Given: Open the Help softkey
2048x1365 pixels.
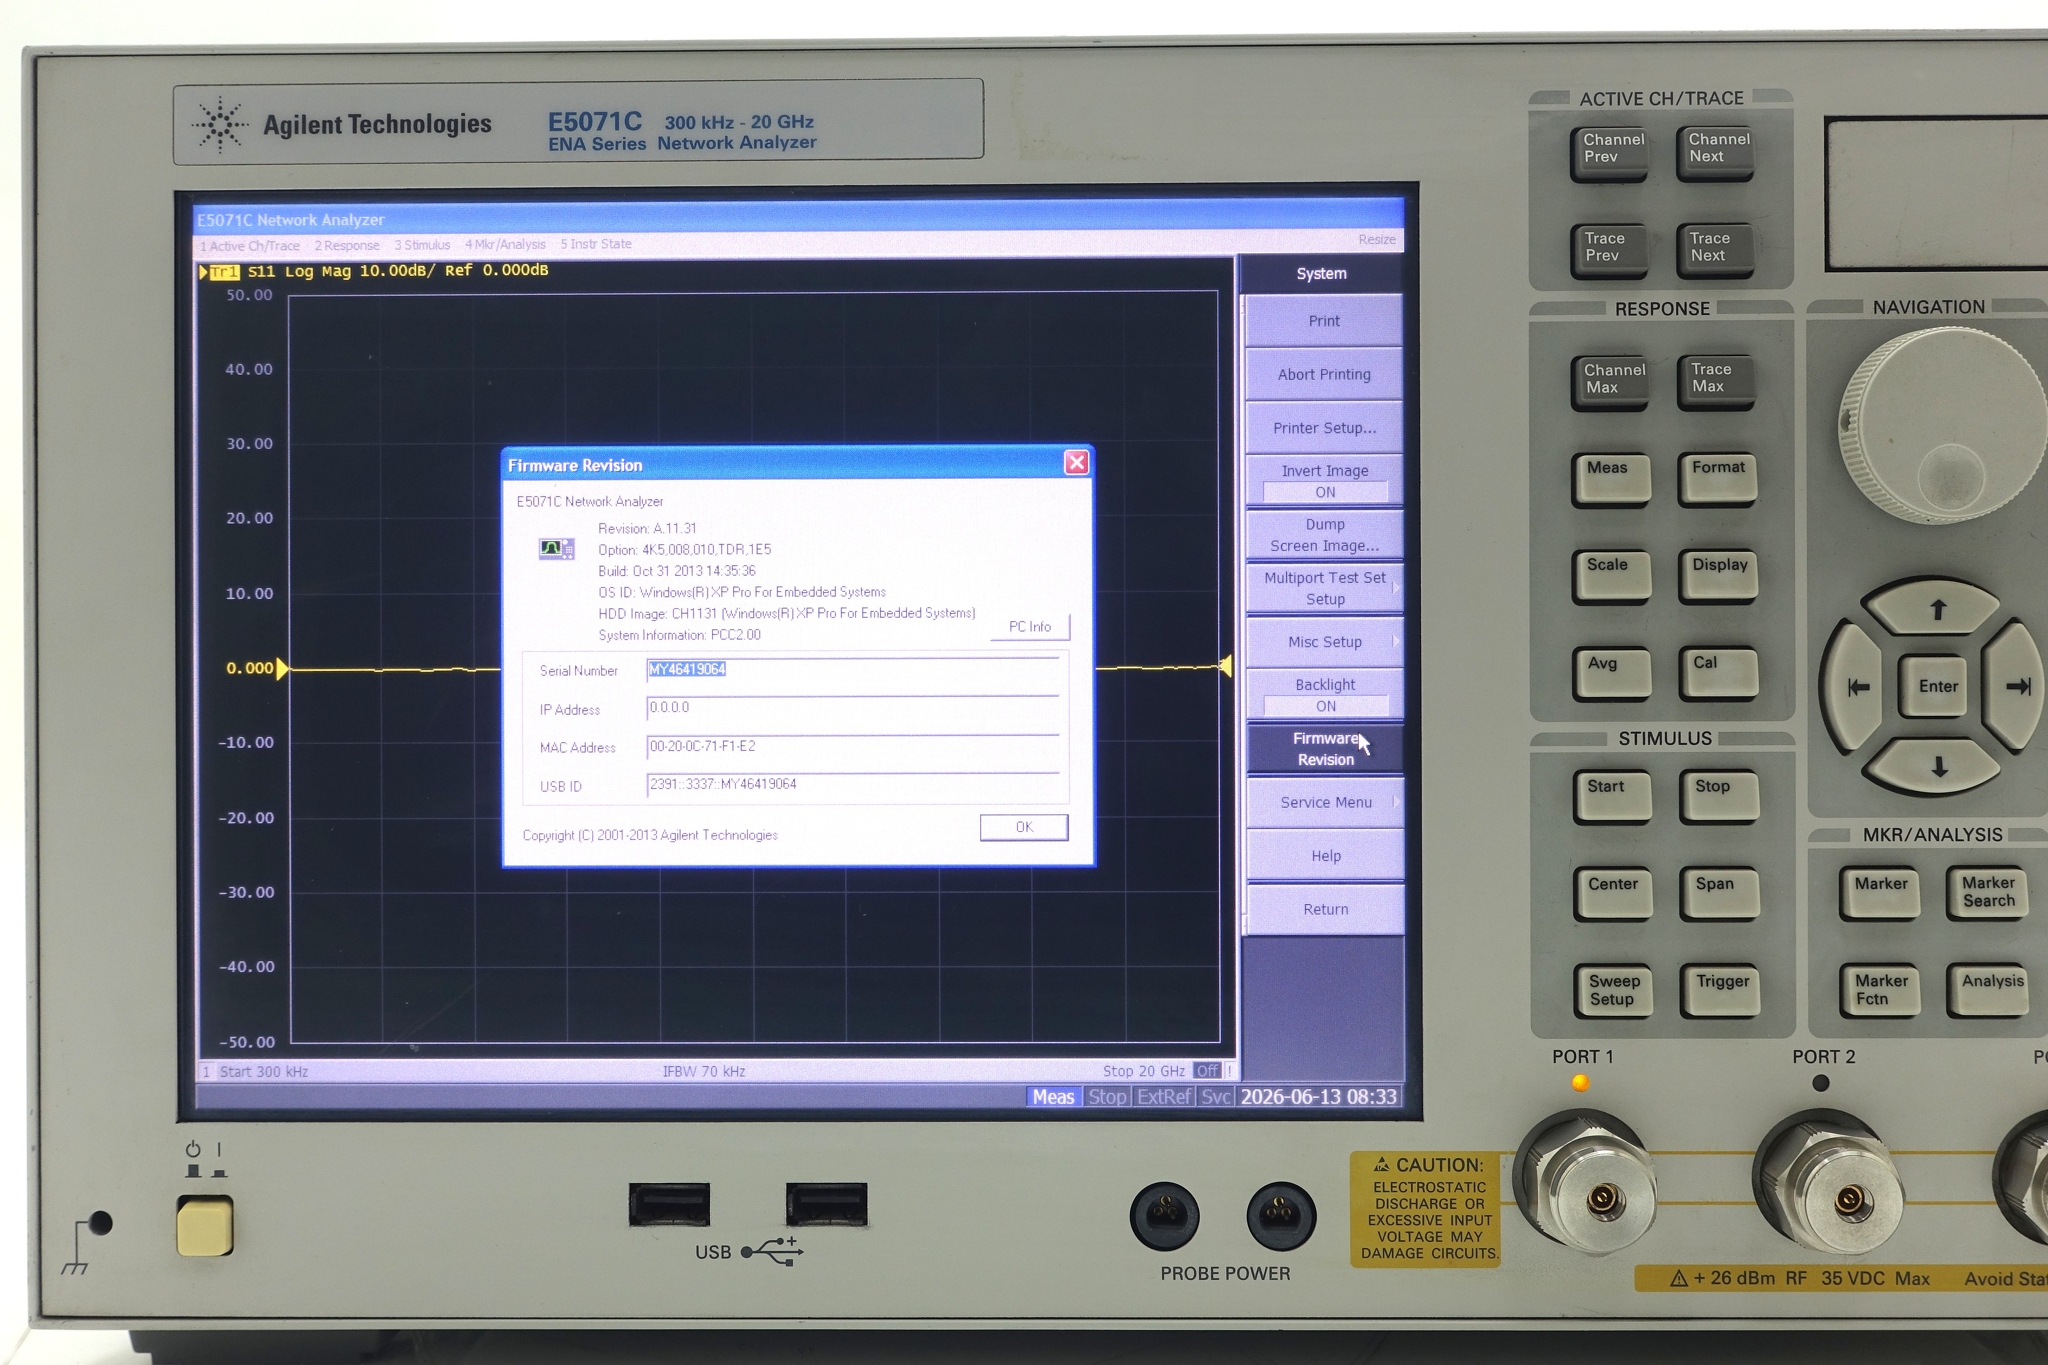Looking at the screenshot, I should [x=1325, y=856].
